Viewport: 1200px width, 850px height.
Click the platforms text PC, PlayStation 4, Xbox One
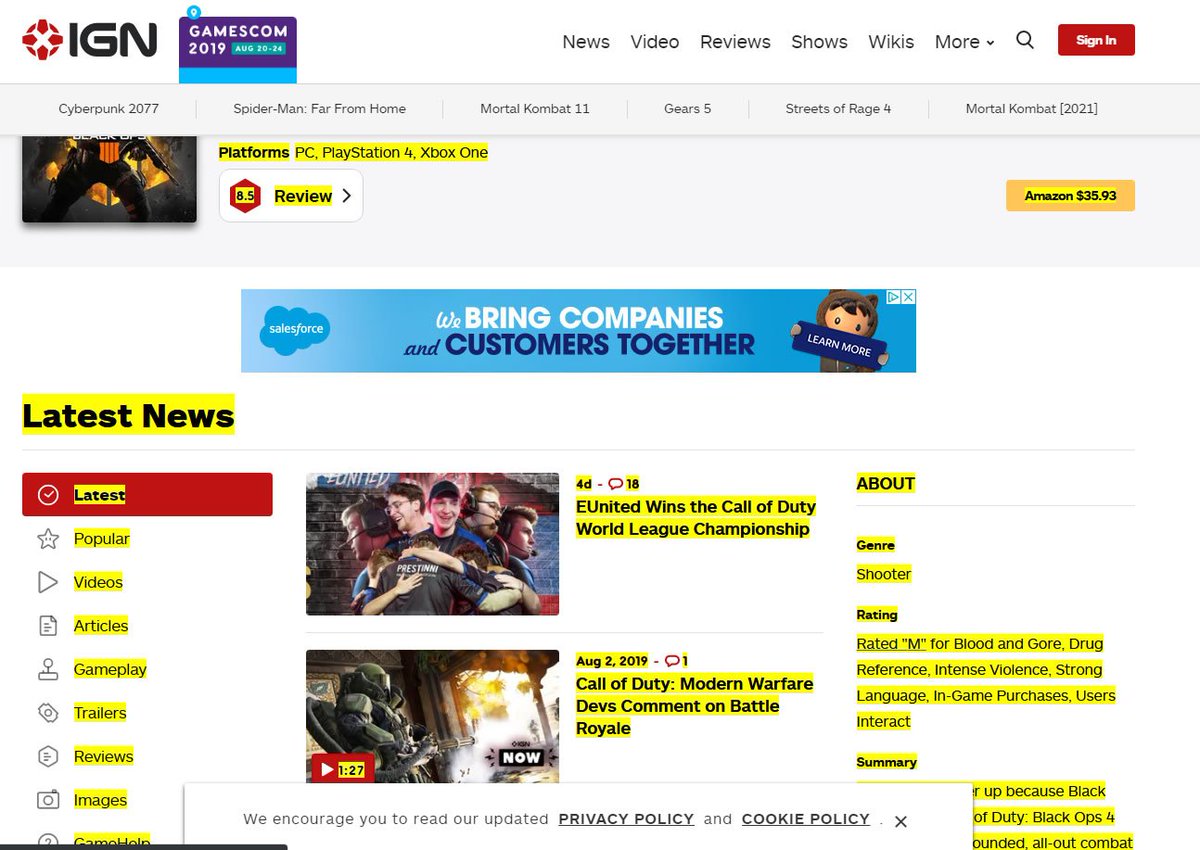point(391,153)
